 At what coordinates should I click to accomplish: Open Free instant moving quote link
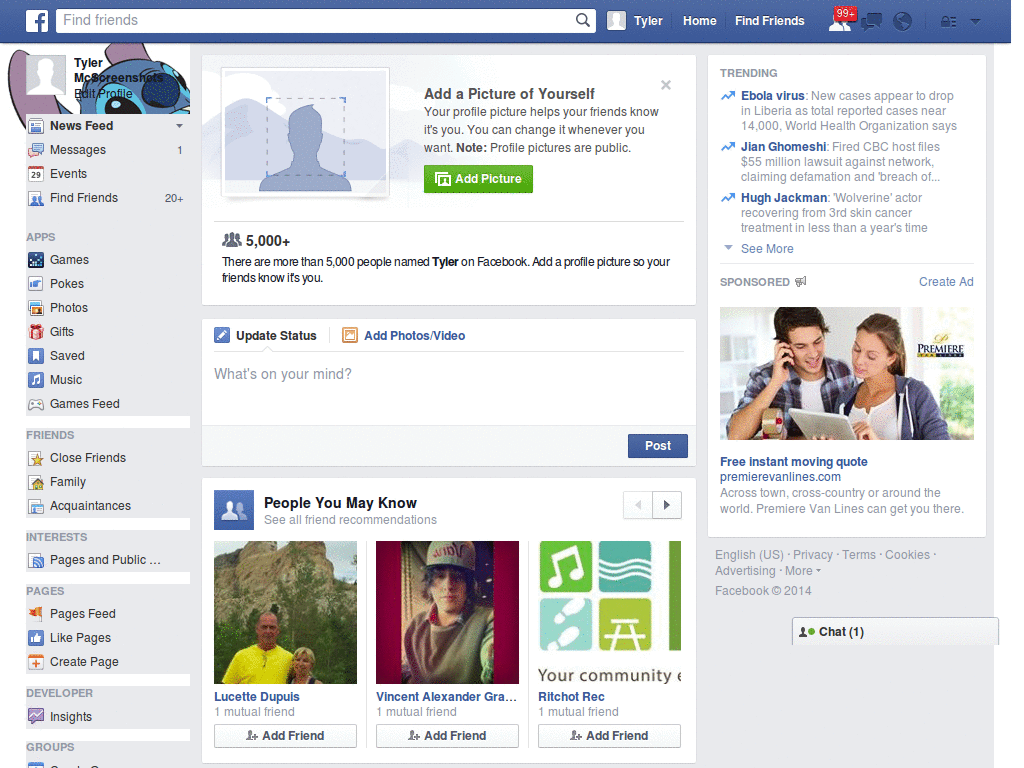(x=793, y=462)
